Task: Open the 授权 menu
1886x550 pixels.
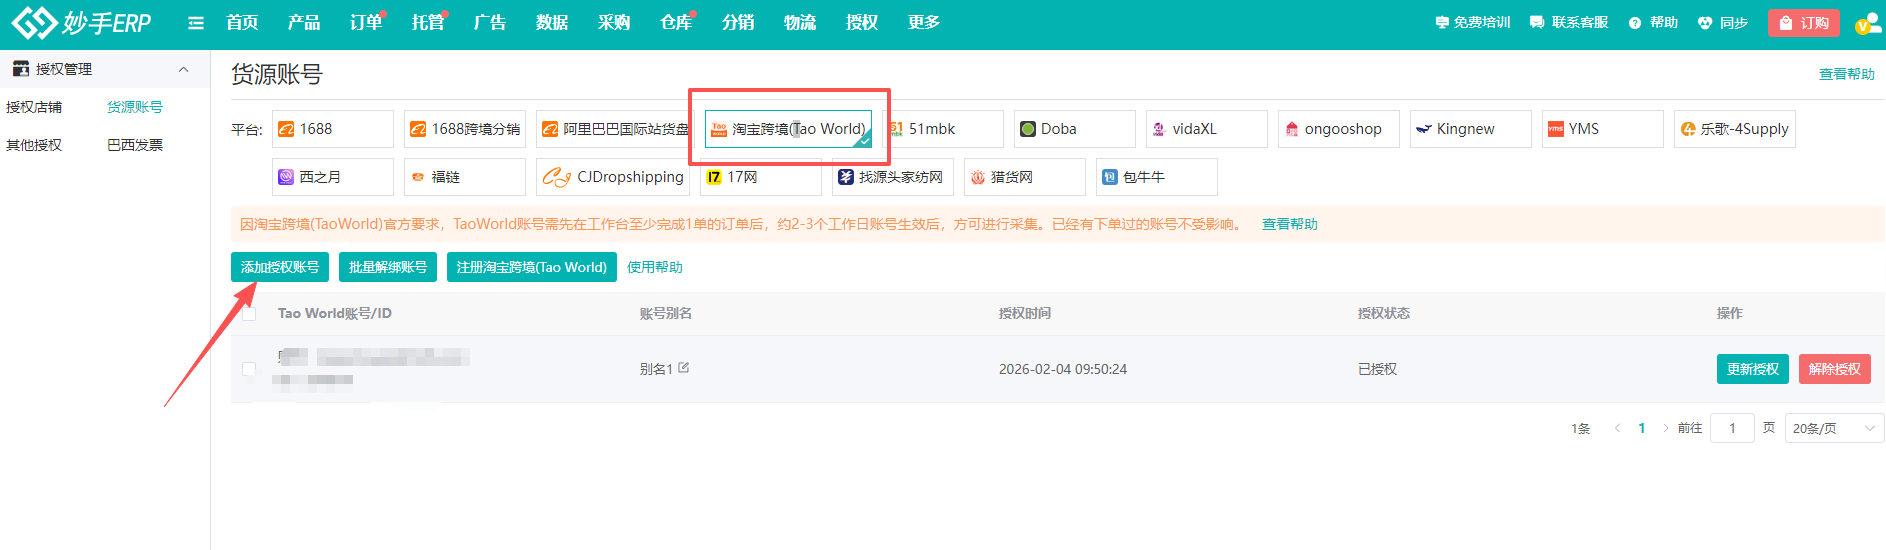Action: pyautogui.click(x=862, y=22)
